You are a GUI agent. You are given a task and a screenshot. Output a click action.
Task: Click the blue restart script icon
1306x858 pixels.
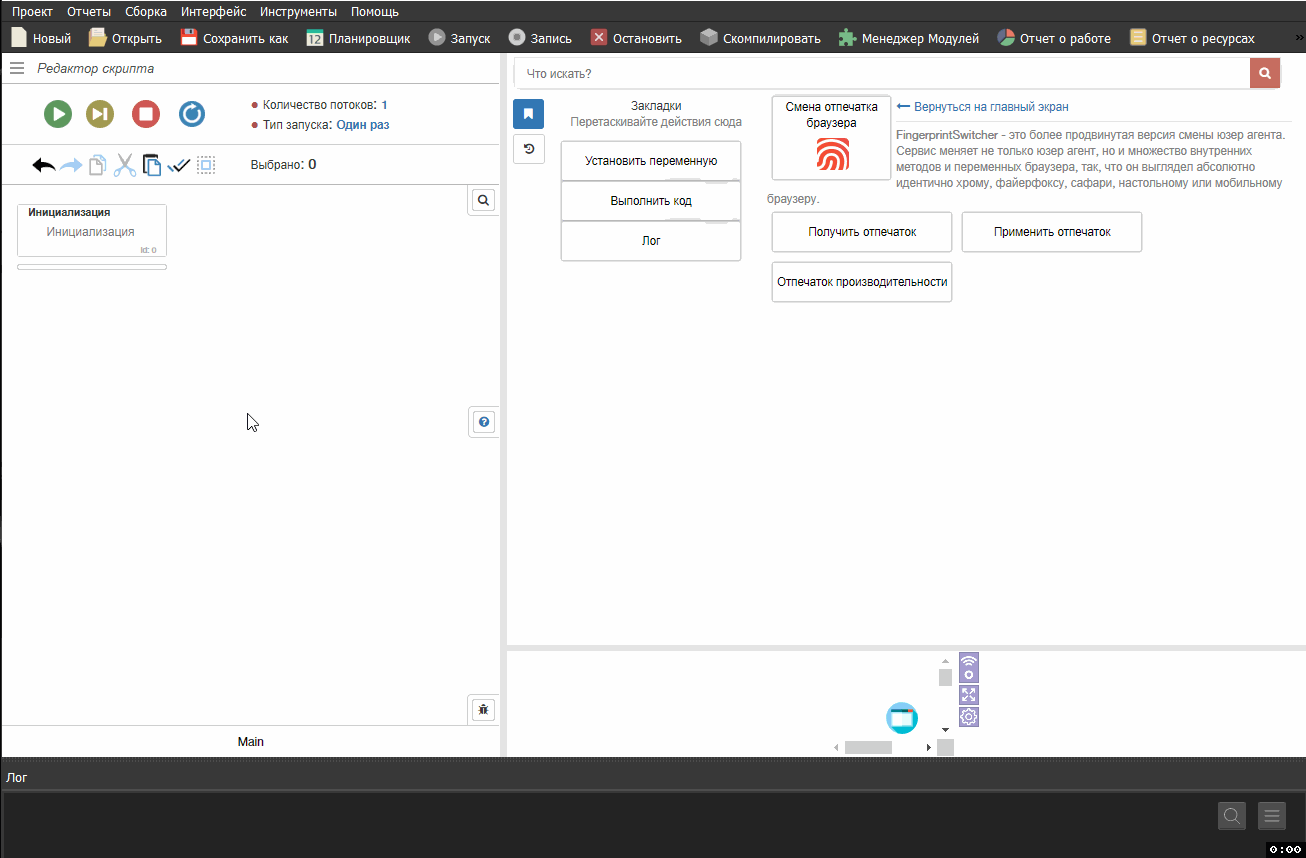(192, 114)
